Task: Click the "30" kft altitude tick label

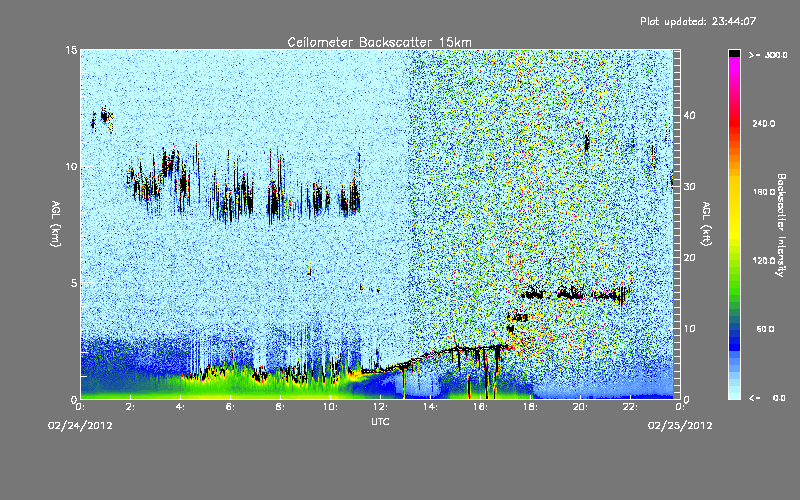Action: [689, 186]
